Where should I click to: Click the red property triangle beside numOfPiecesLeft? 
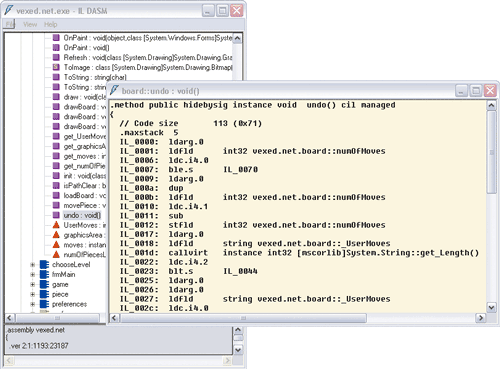[x=56, y=255]
